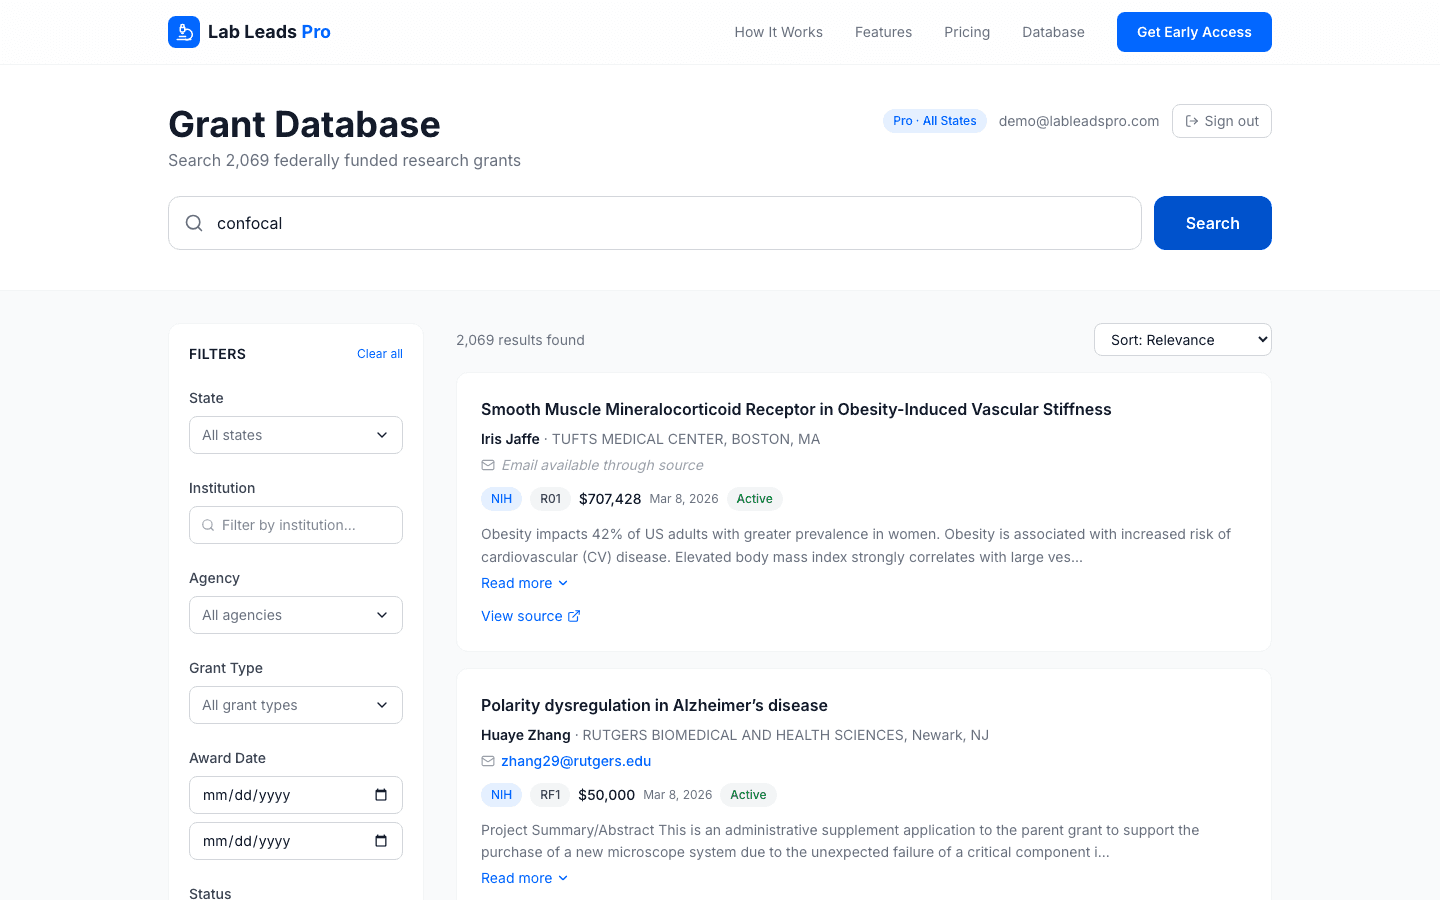Click the FILTERS panel heading
Viewport: 1440px width, 900px height.
click(x=217, y=354)
